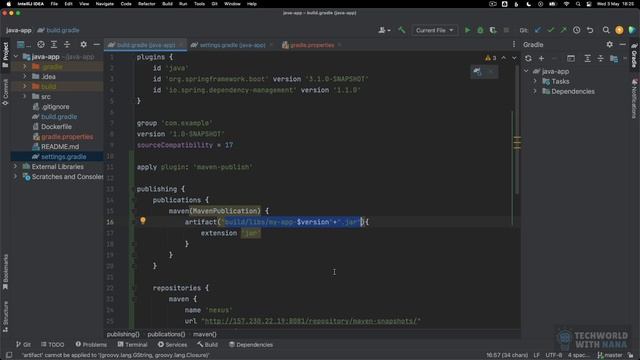This screenshot has width=640, height=360.
Task: Hide the Gradle tool window
Action: point(622,44)
